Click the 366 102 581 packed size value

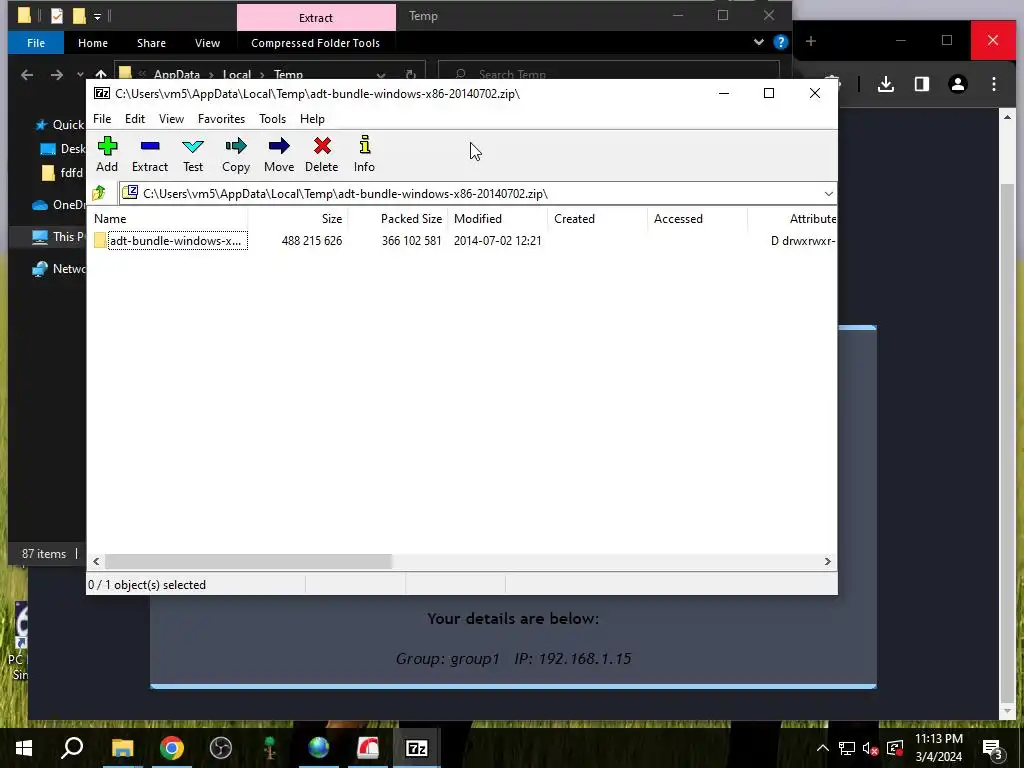pyautogui.click(x=411, y=241)
